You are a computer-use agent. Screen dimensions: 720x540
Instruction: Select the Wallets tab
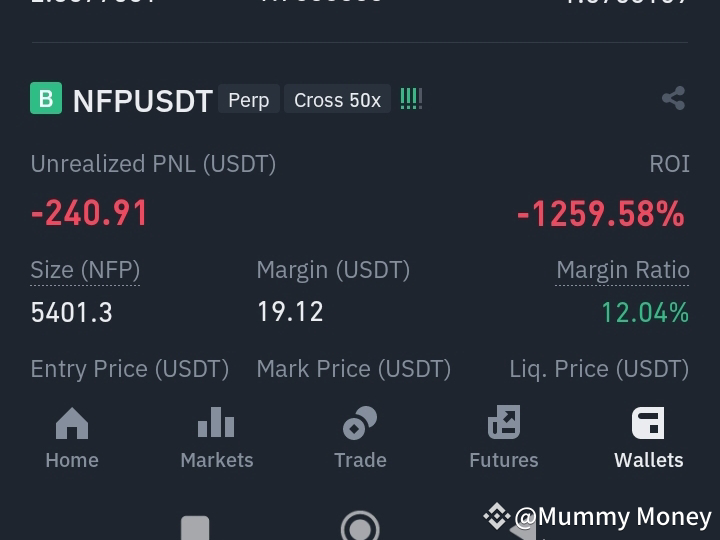648,438
